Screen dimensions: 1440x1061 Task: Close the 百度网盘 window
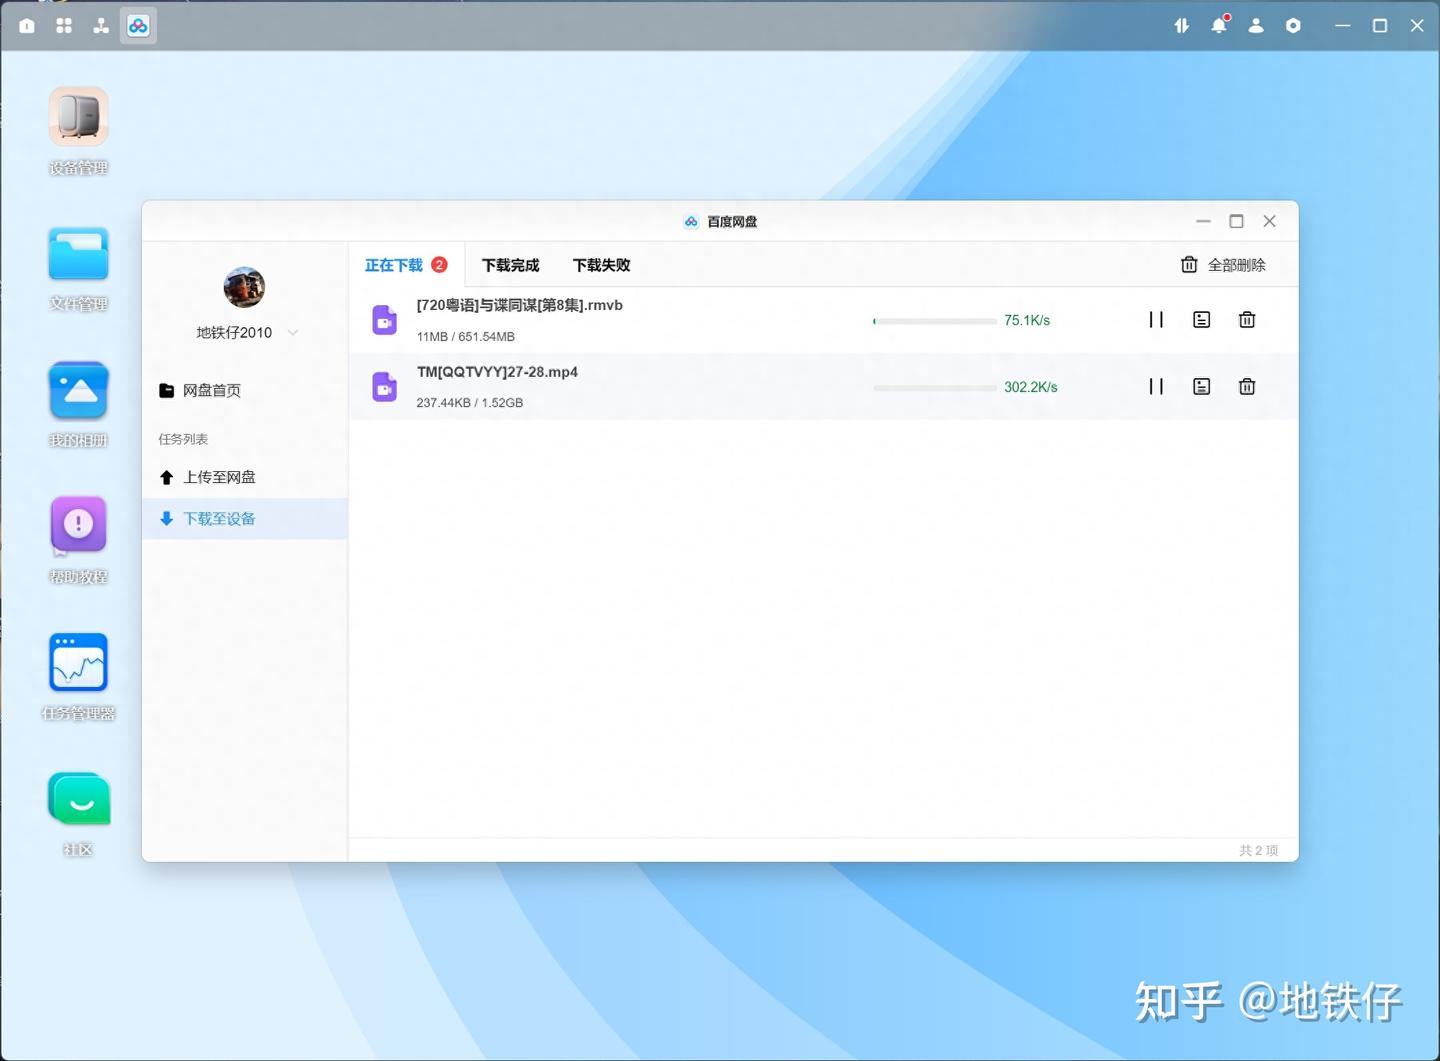click(1269, 221)
